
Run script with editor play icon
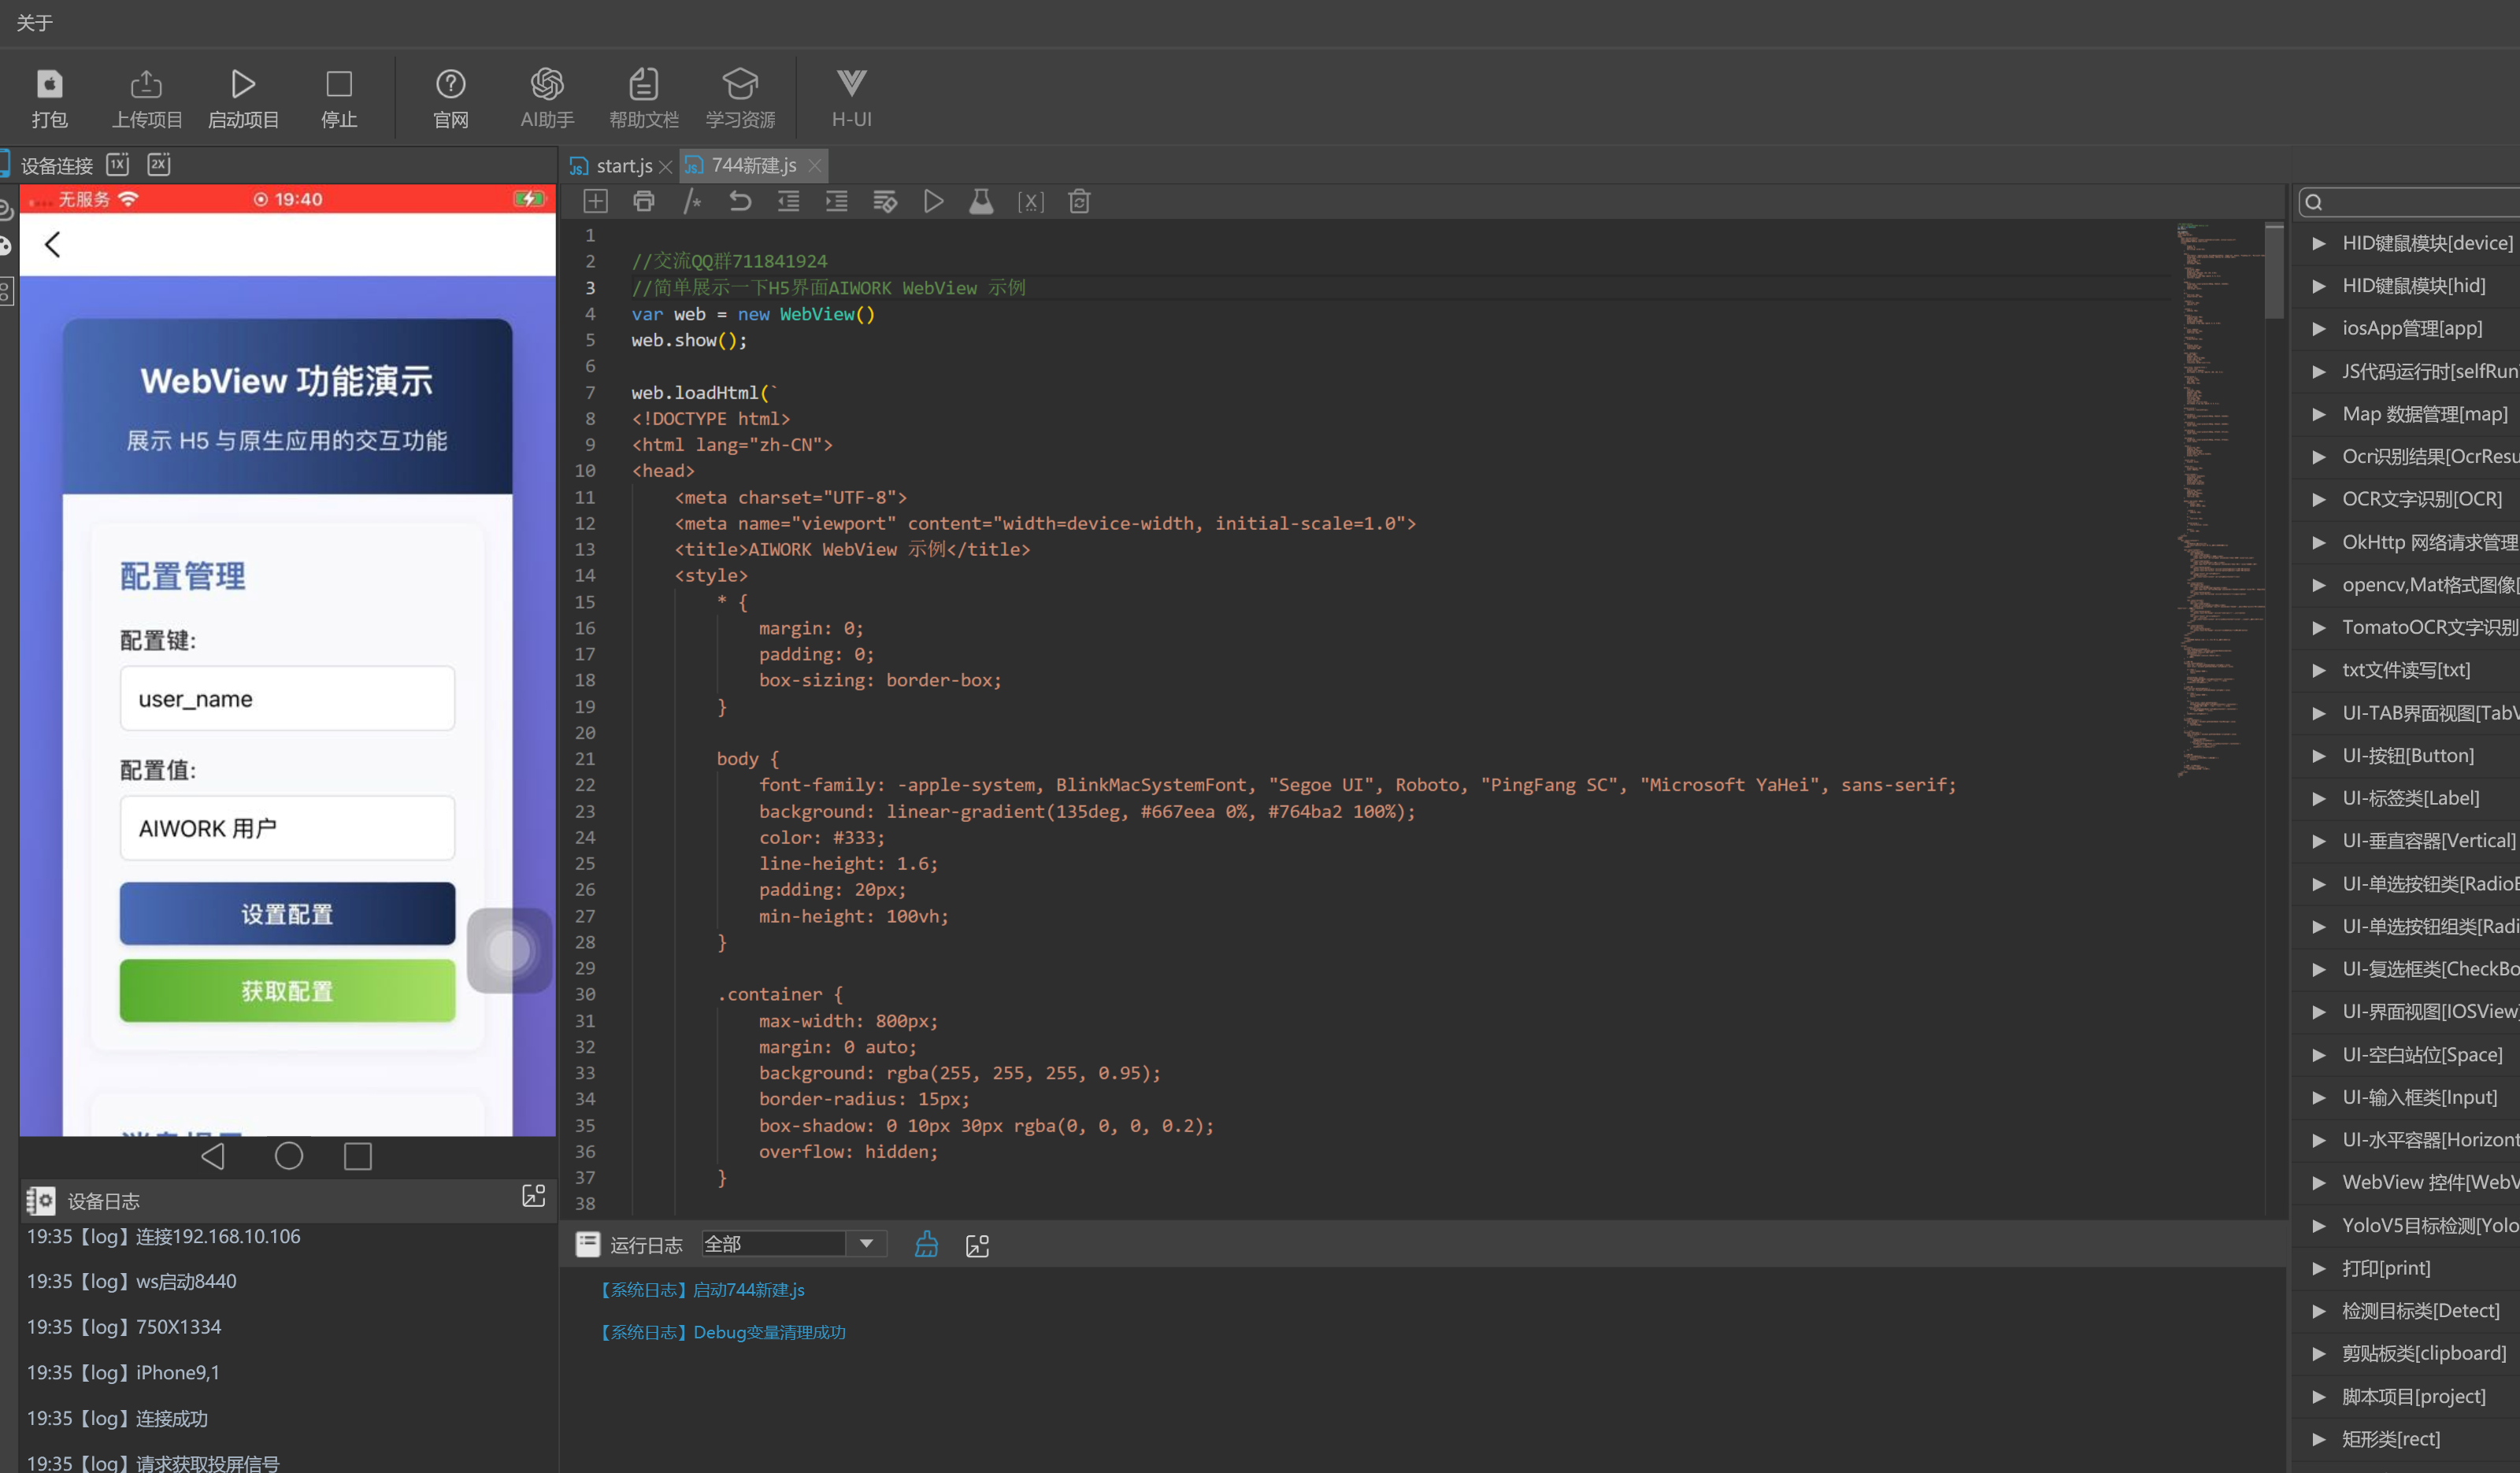coord(933,201)
